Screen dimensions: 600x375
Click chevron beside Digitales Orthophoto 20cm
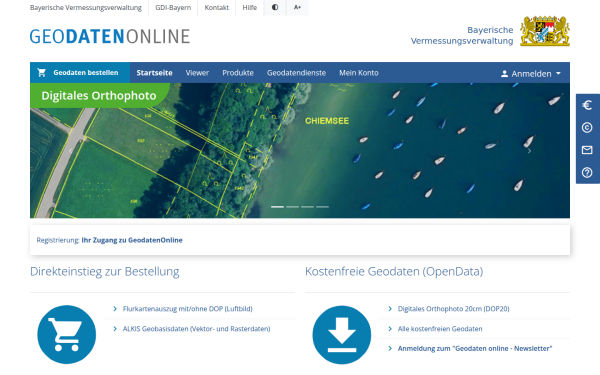point(390,308)
